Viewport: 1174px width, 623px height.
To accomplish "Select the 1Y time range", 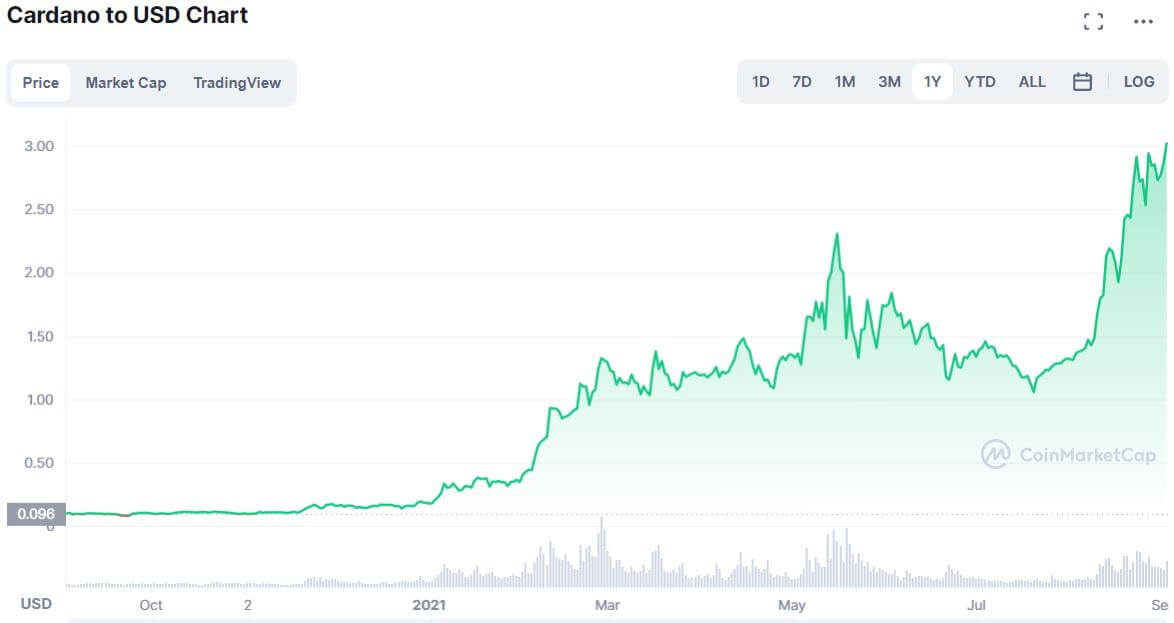I will [x=932, y=82].
